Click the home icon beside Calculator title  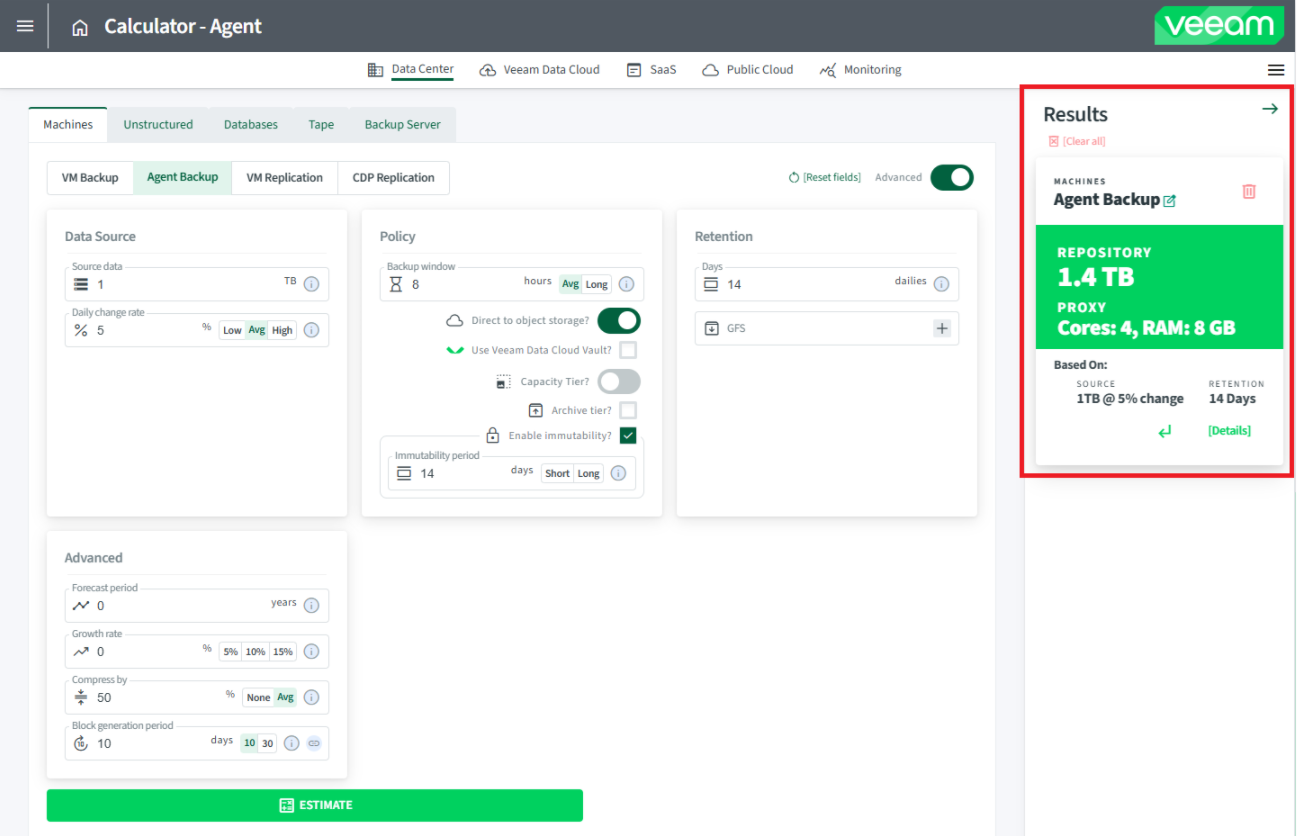click(x=80, y=27)
